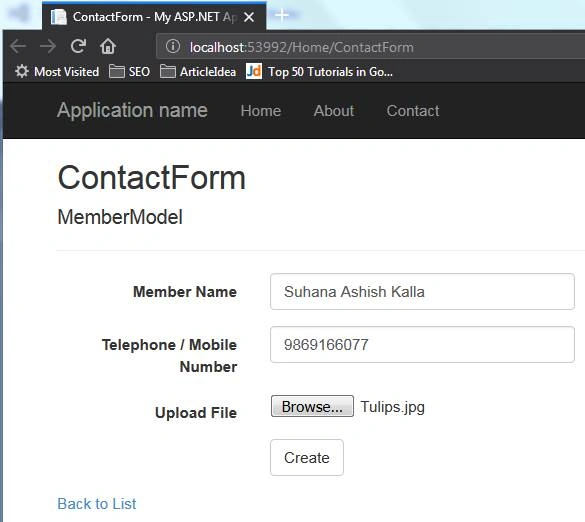The height and width of the screenshot is (522, 585).
Task: Open a new tab with plus icon
Action: point(281,15)
